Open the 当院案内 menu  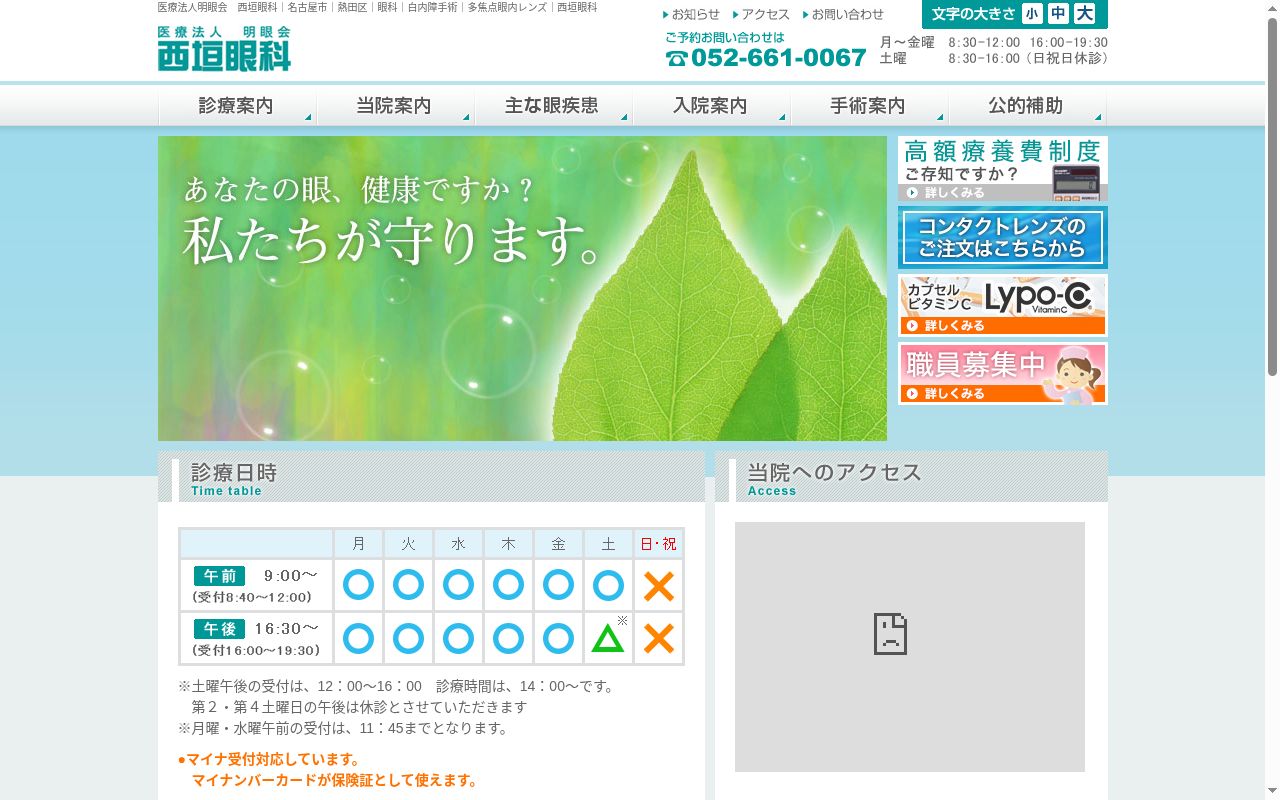coord(395,105)
